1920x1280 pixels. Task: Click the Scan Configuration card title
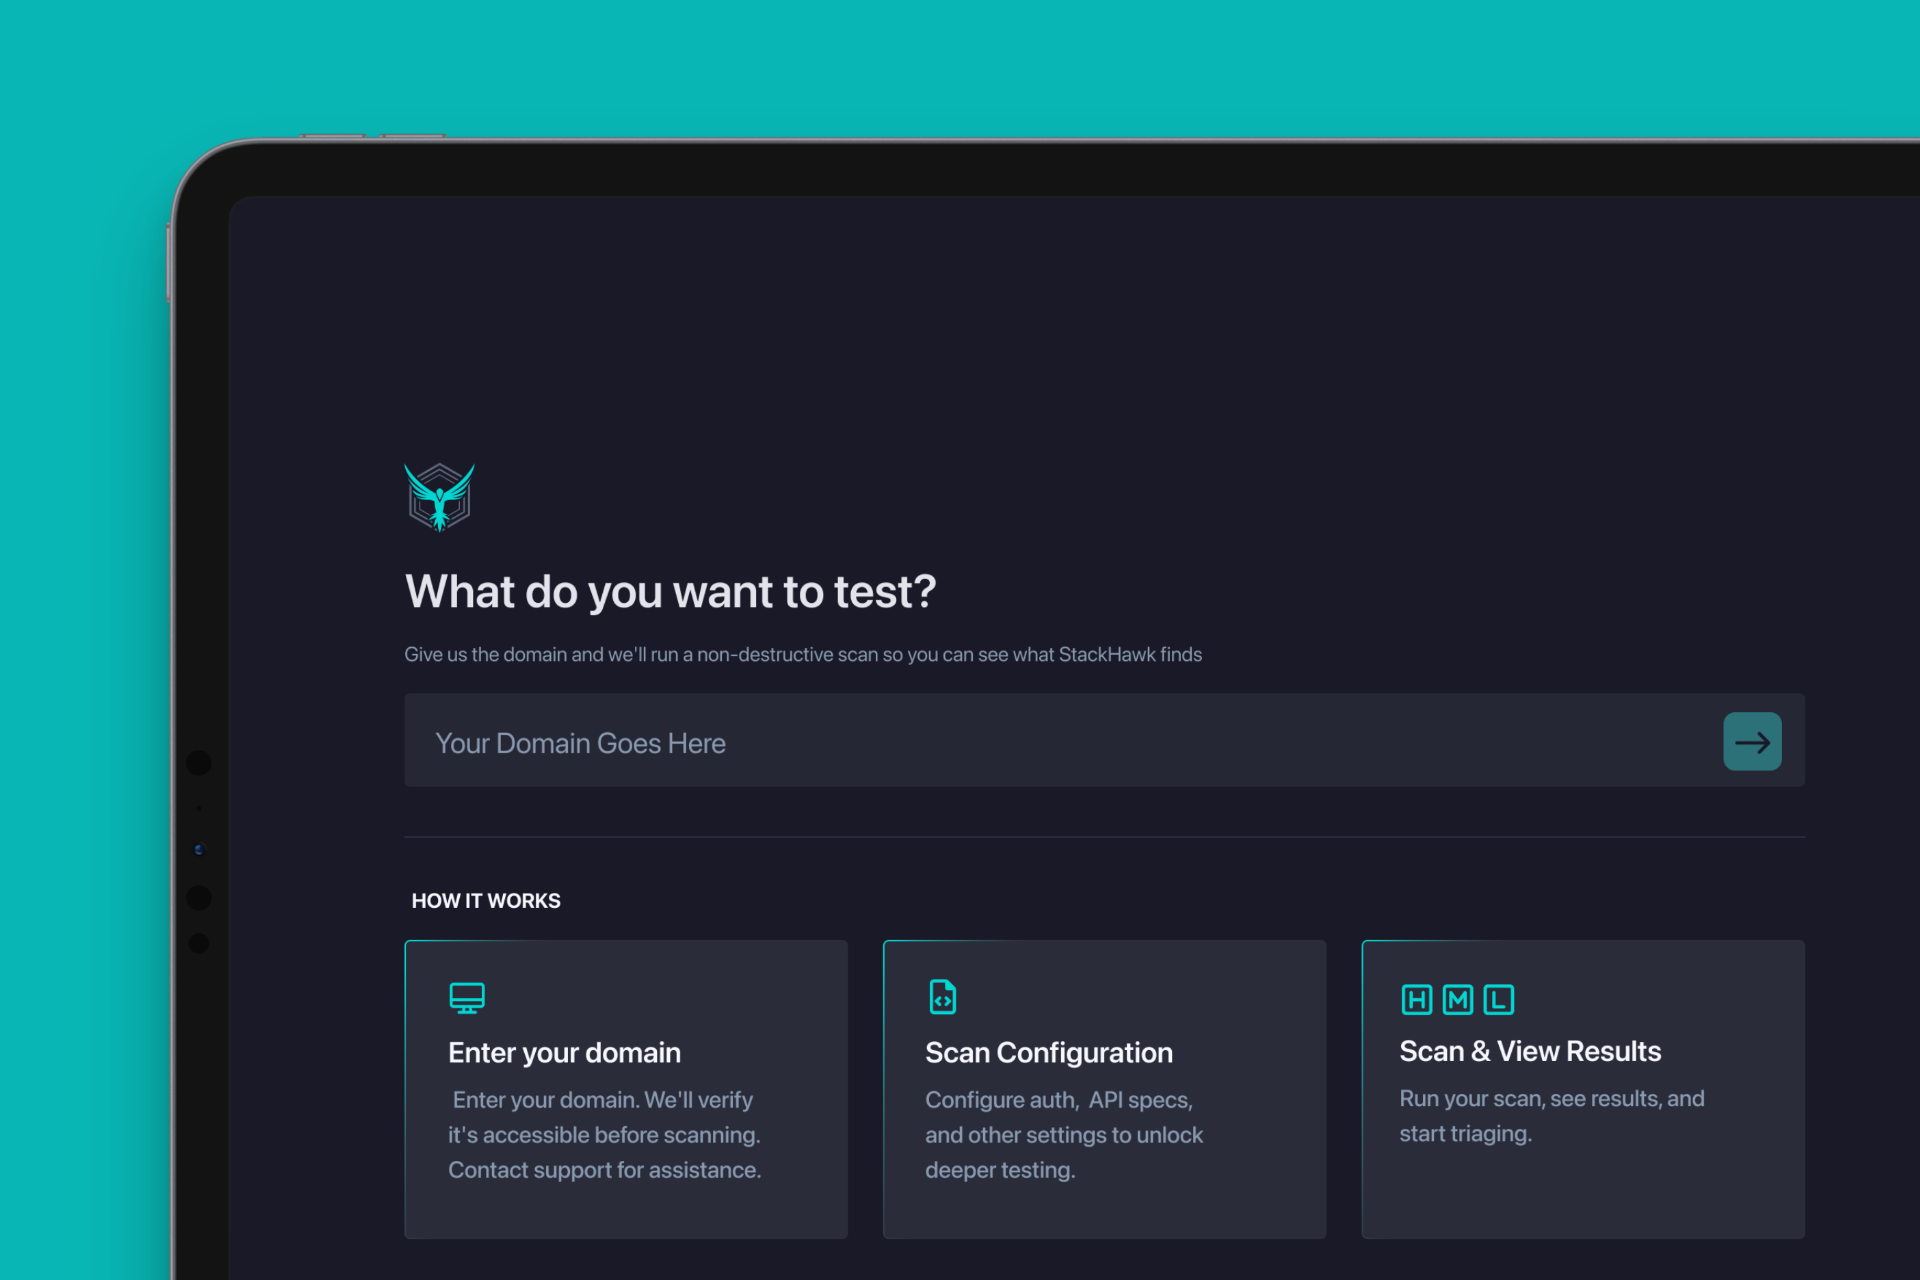(1048, 1052)
